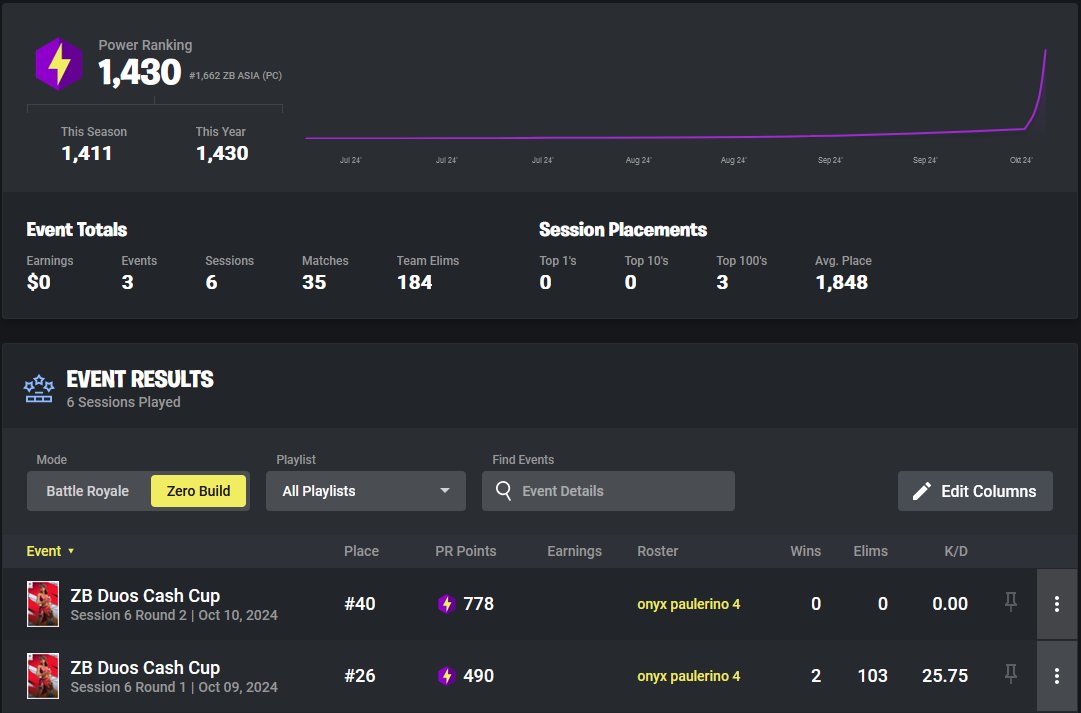1081x713 pixels.
Task: Click the All Playlists dropdown arrow
Action: pos(445,490)
